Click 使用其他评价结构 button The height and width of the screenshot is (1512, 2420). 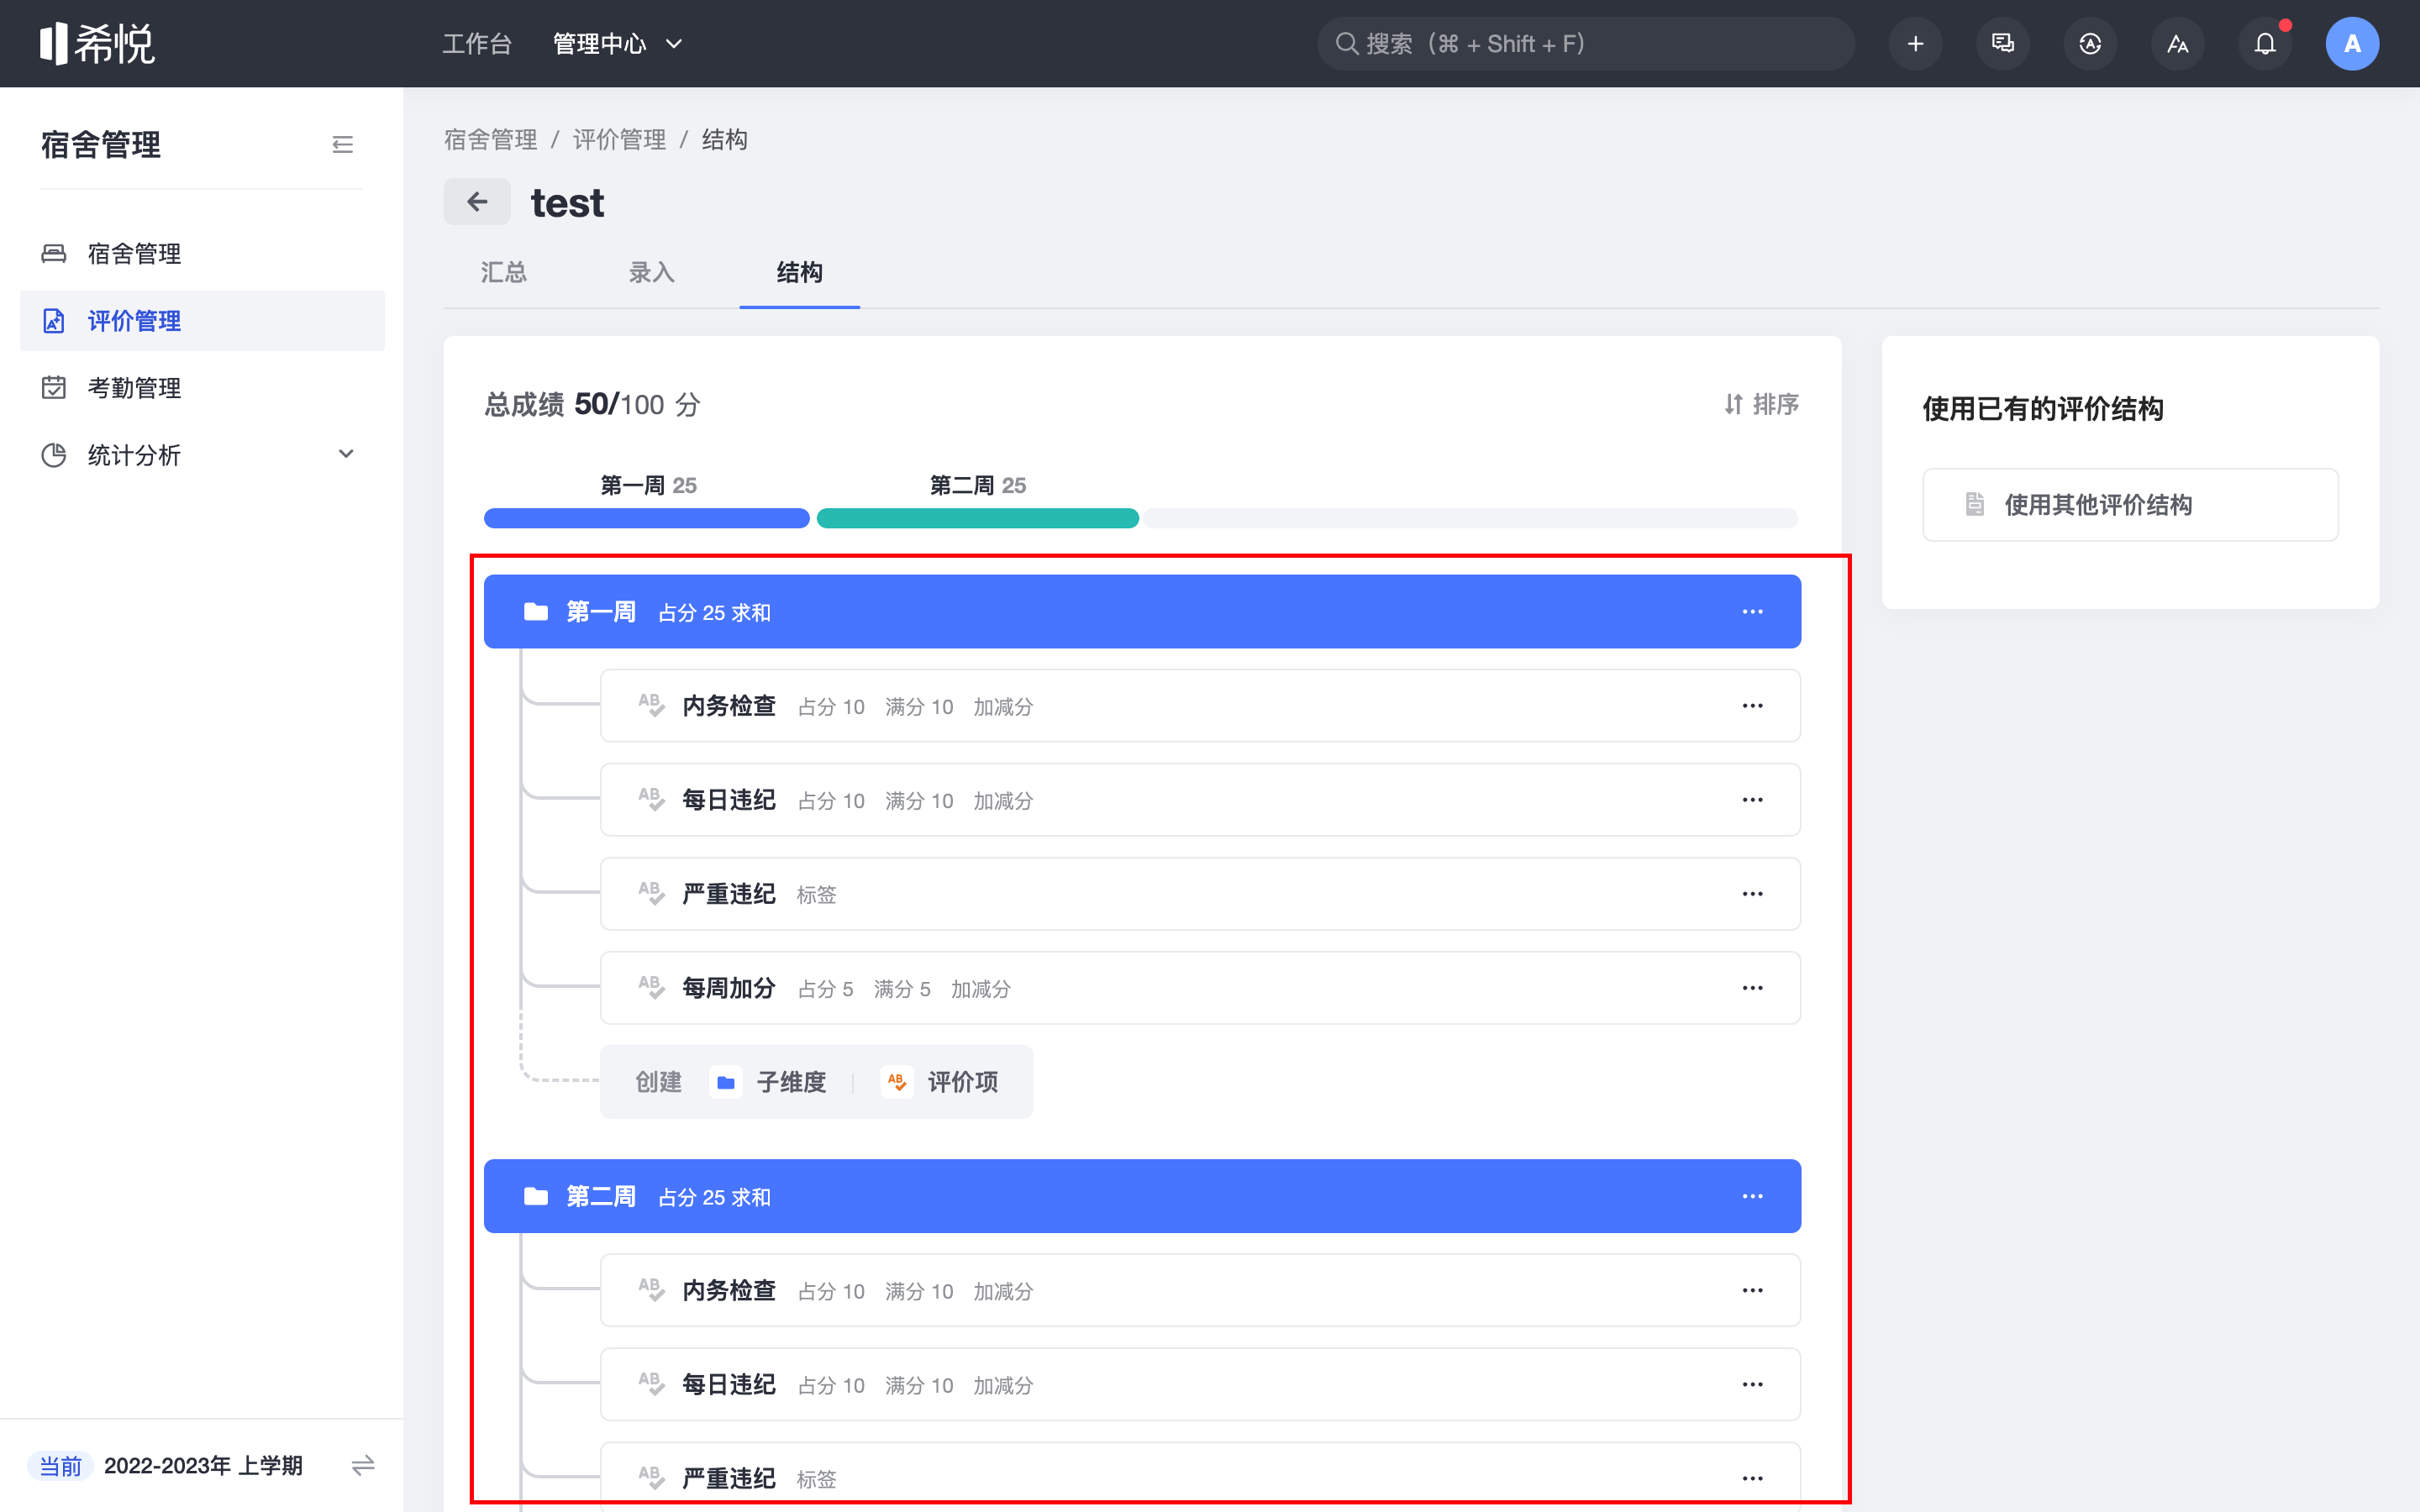tap(2130, 505)
